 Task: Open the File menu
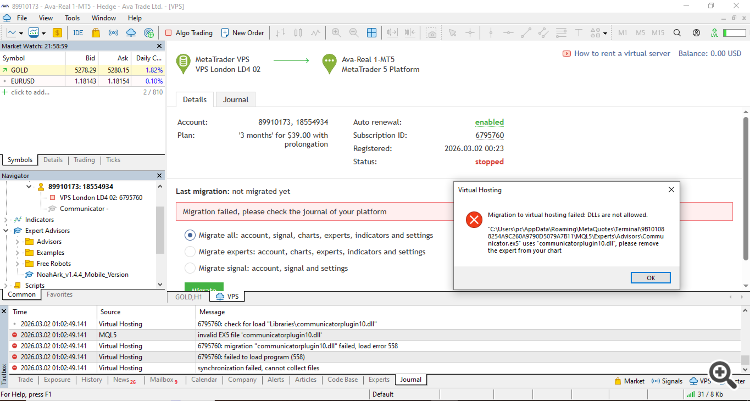point(22,18)
